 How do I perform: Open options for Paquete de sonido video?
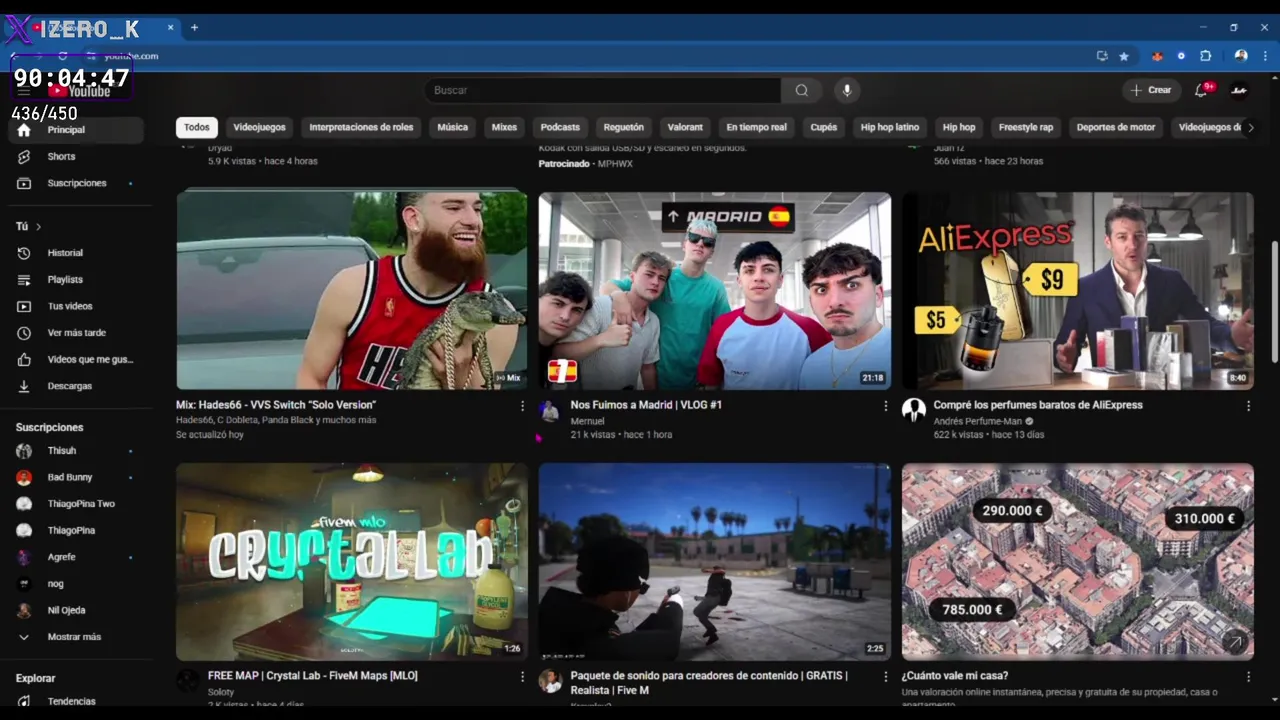click(x=885, y=677)
